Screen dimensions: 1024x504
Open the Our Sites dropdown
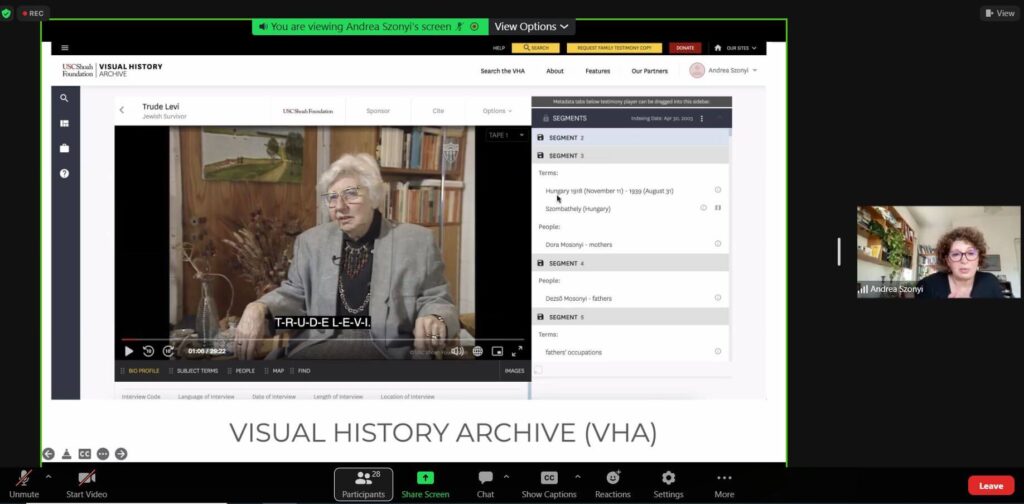(x=735, y=48)
